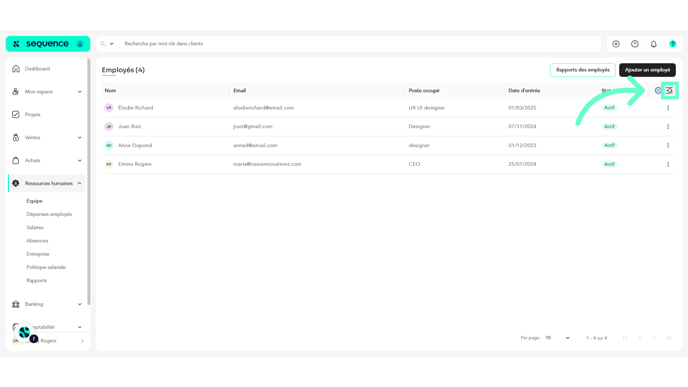Click the plus-circle quick add icon

(616, 44)
